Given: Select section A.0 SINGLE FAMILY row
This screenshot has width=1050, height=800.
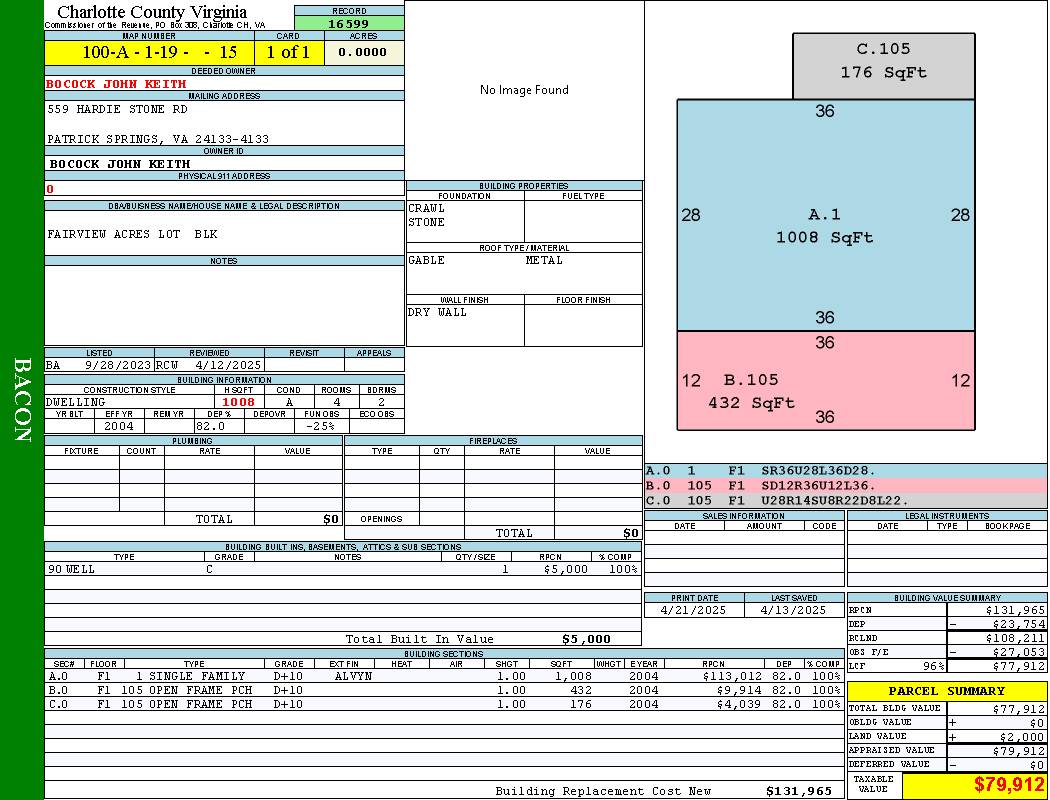Looking at the screenshot, I should pos(444,676).
